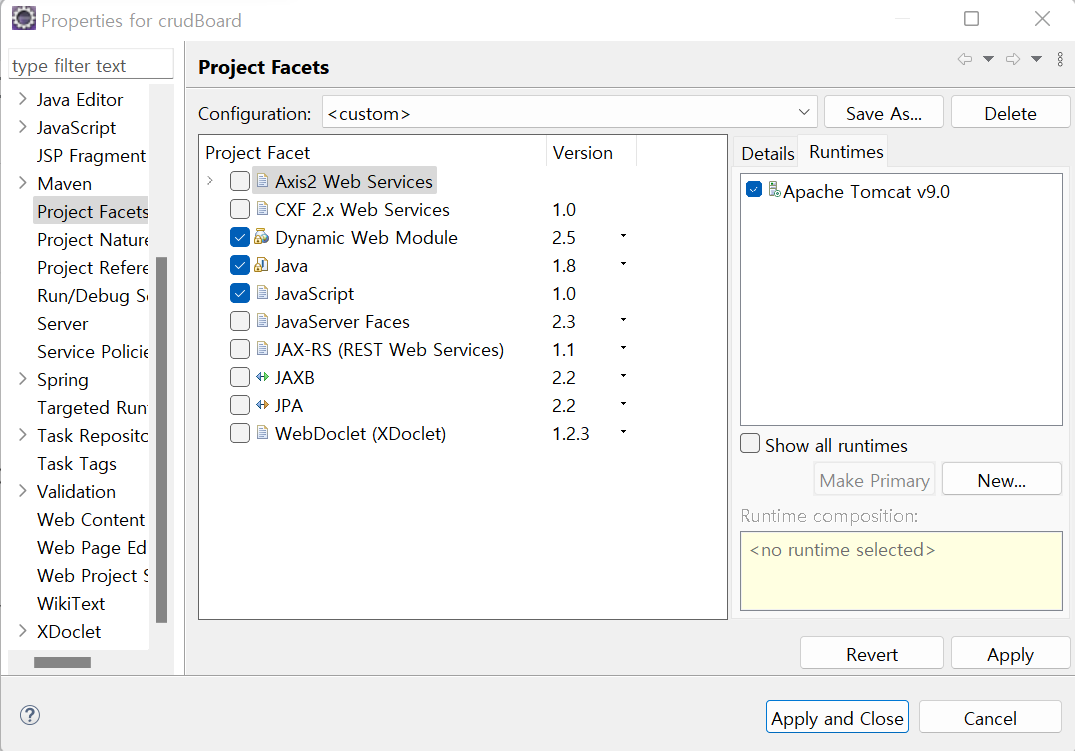Click the Apache Tomcat server icon
This screenshot has width=1075, height=751.
[x=774, y=189]
